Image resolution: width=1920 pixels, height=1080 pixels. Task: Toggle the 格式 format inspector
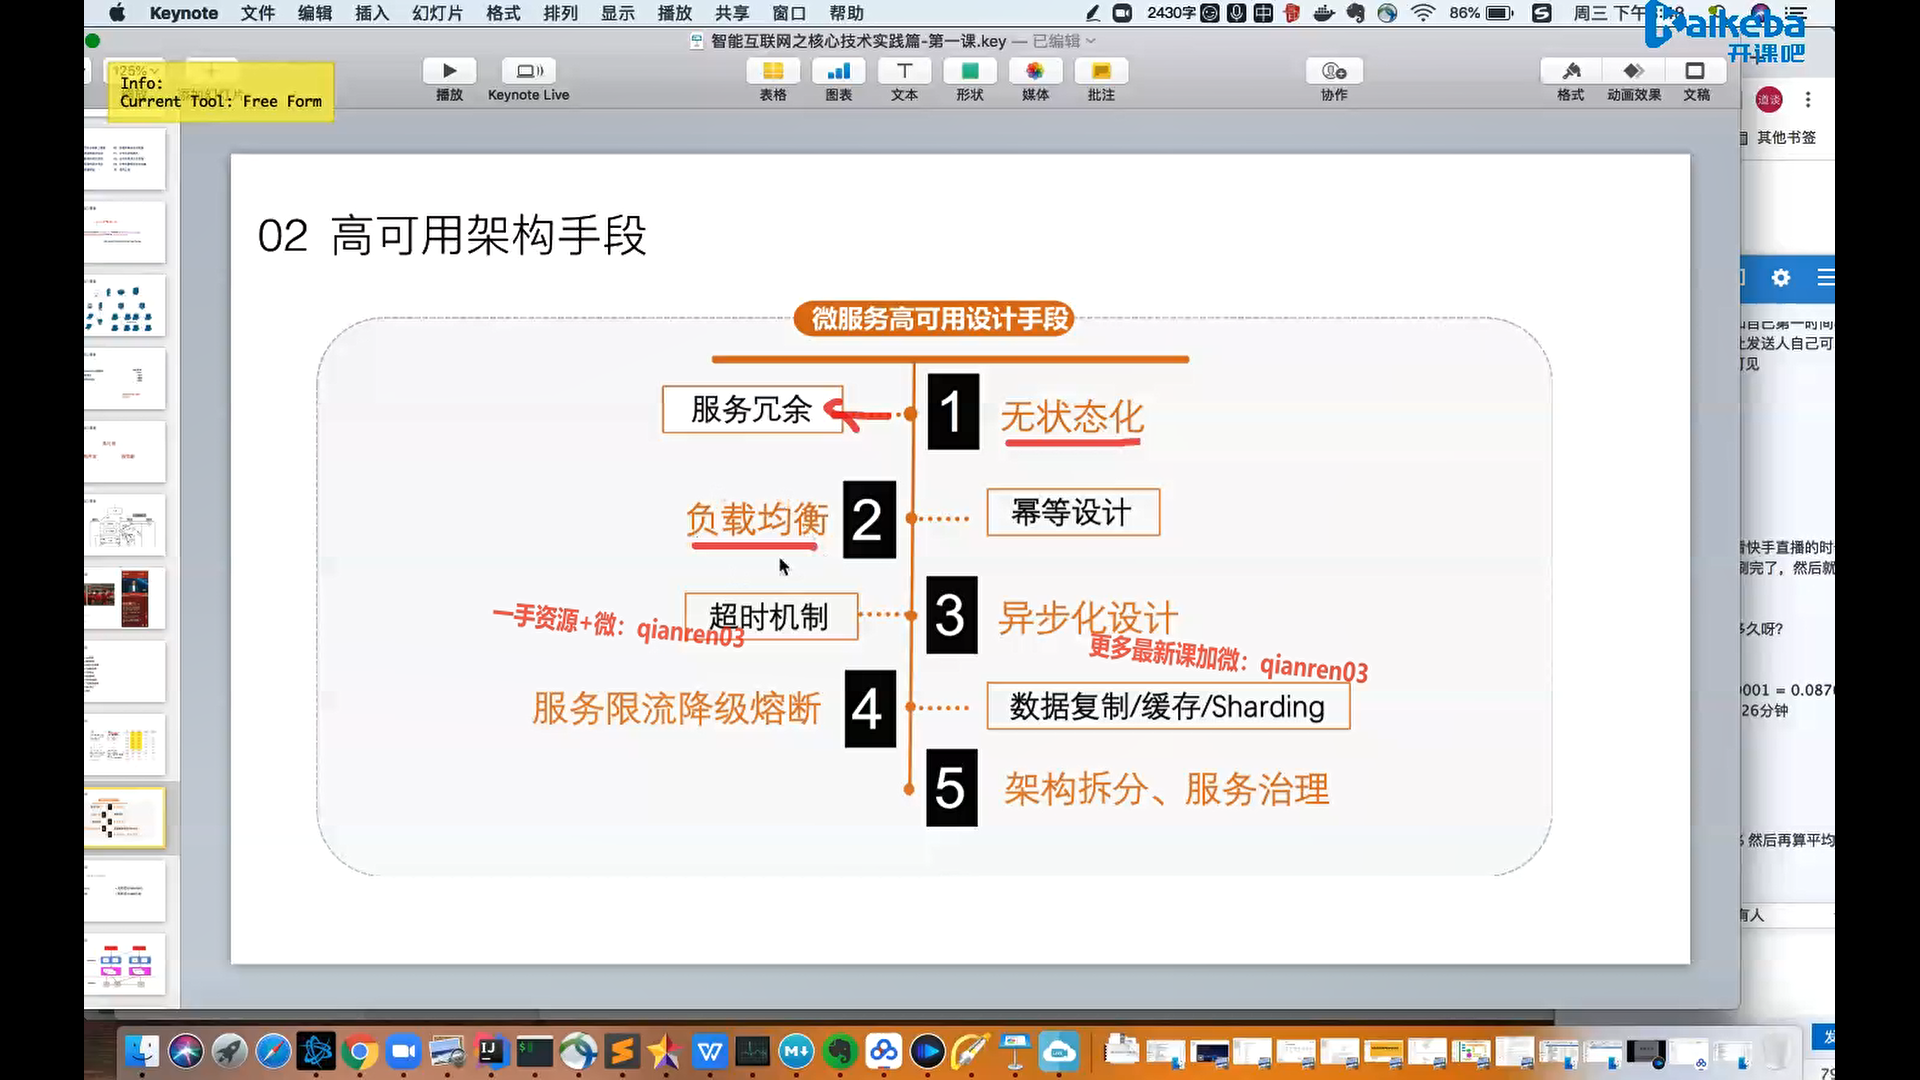tap(1571, 71)
